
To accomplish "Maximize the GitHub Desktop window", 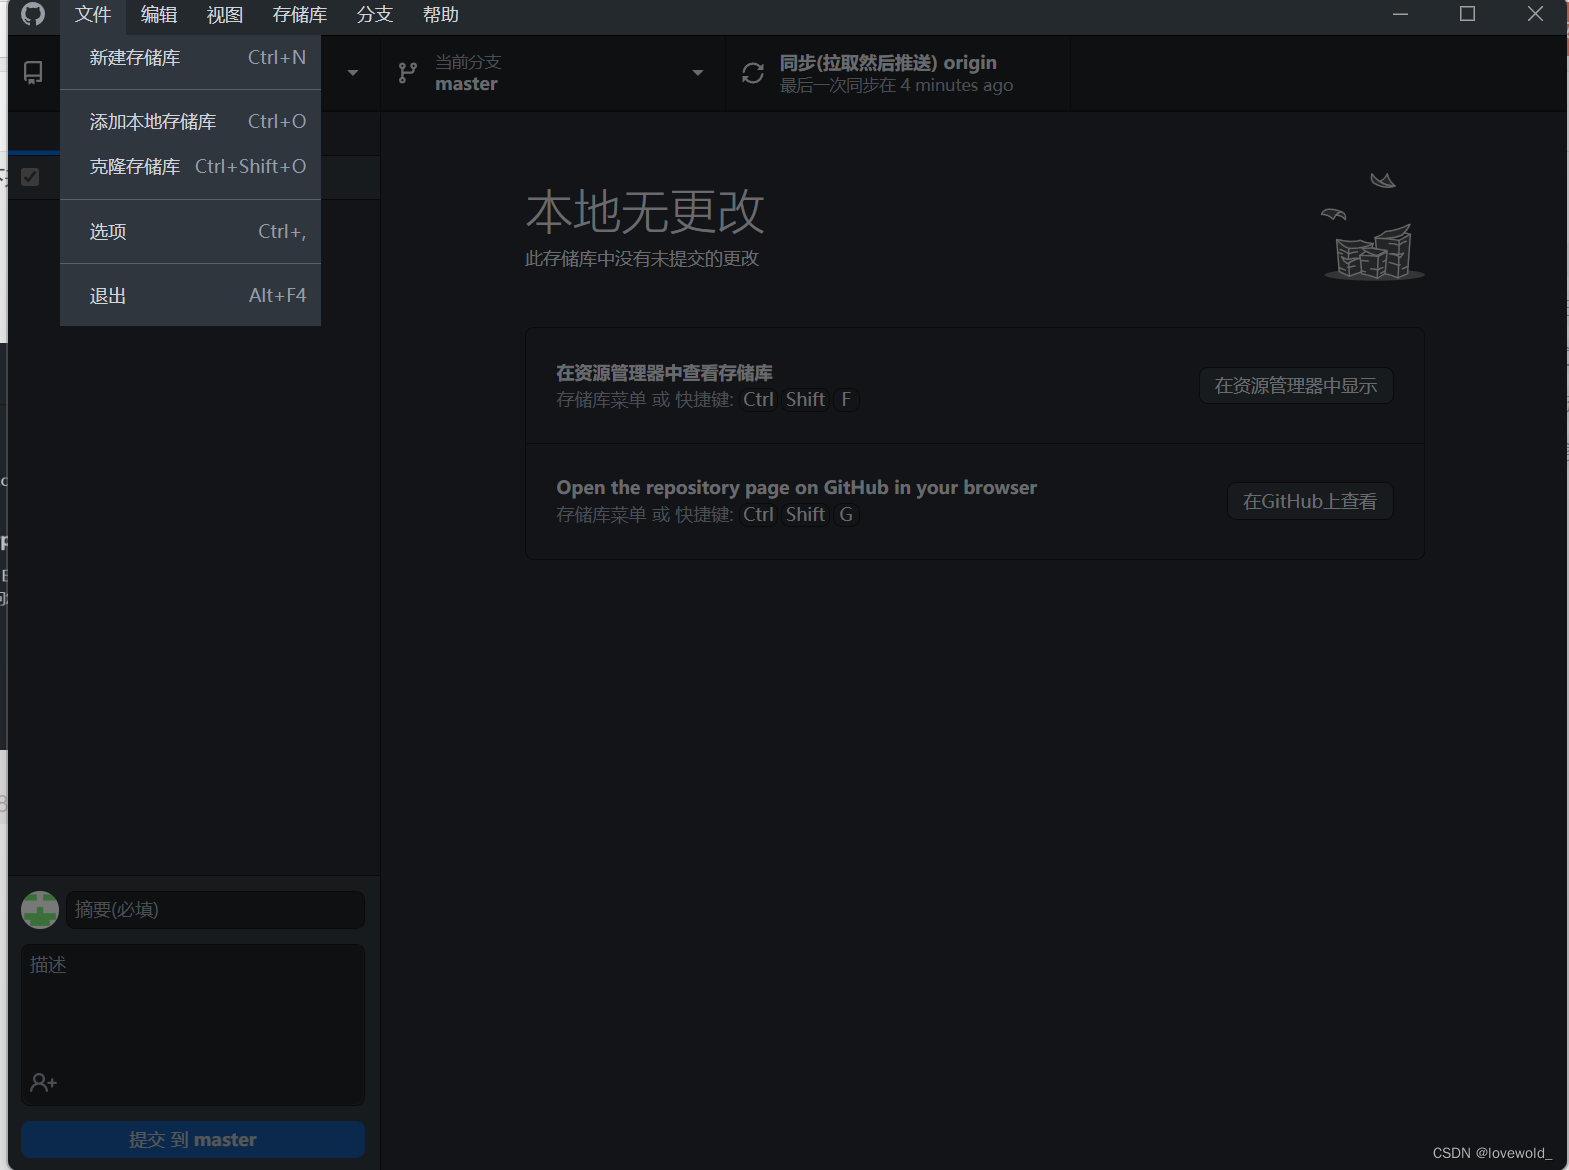I will (1467, 14).
